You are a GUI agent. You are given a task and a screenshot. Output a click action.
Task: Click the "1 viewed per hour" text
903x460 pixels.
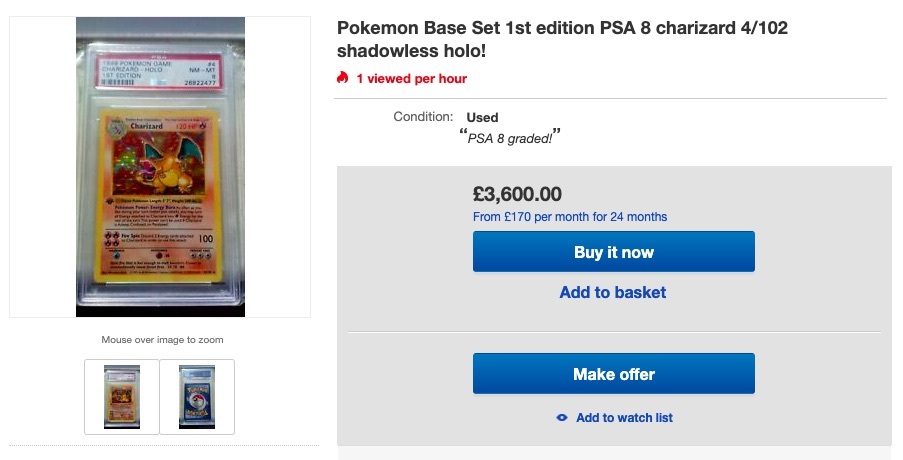412,78
